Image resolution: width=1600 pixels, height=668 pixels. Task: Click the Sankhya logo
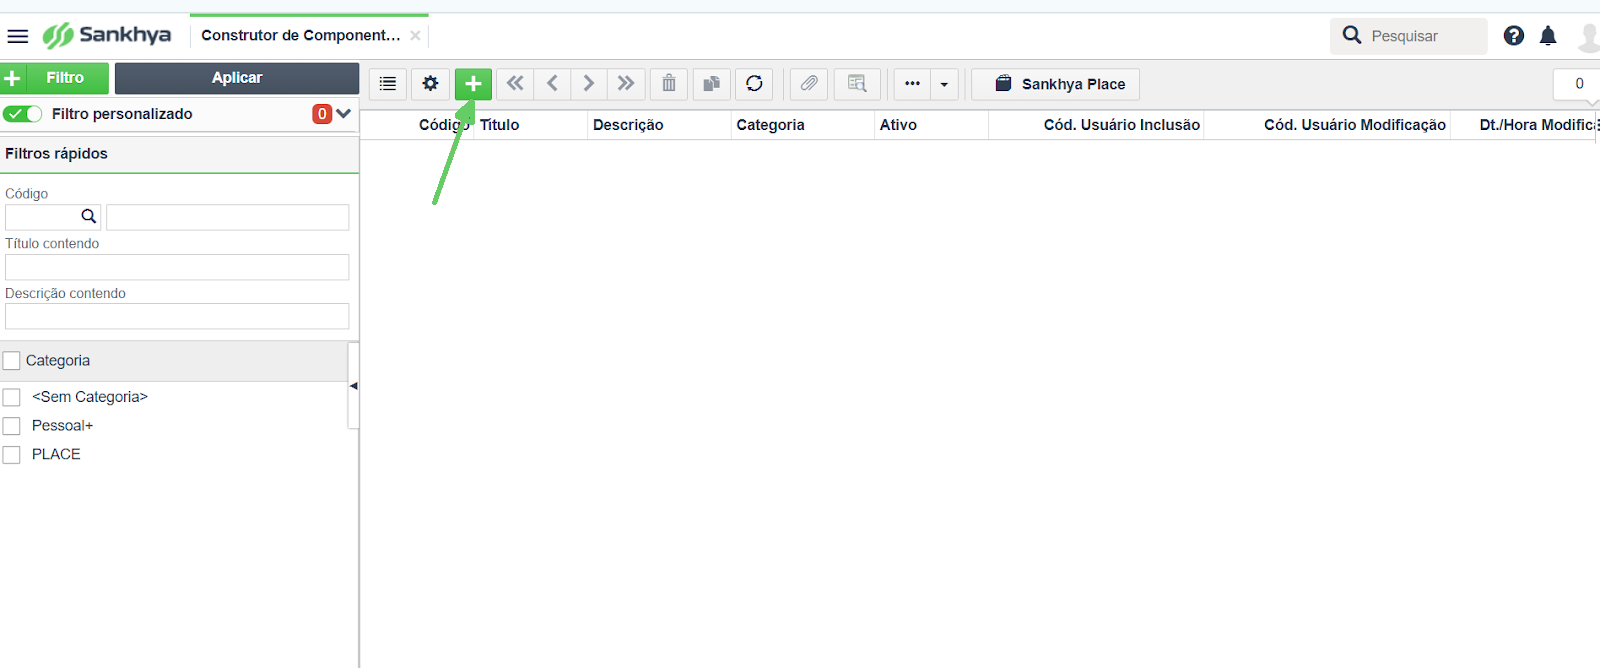point(107,35)
